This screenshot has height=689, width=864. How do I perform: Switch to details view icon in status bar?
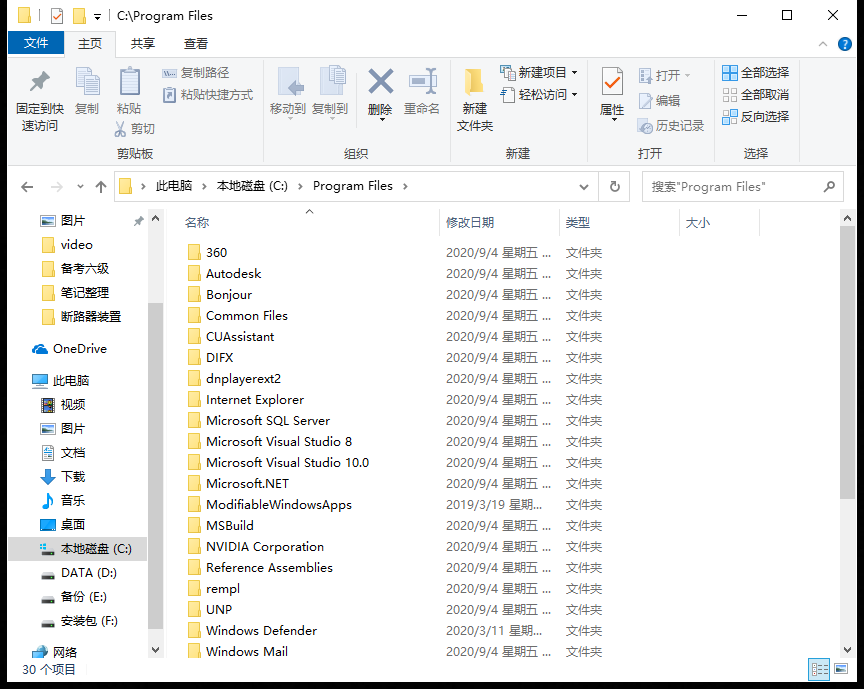pos(819,670)
